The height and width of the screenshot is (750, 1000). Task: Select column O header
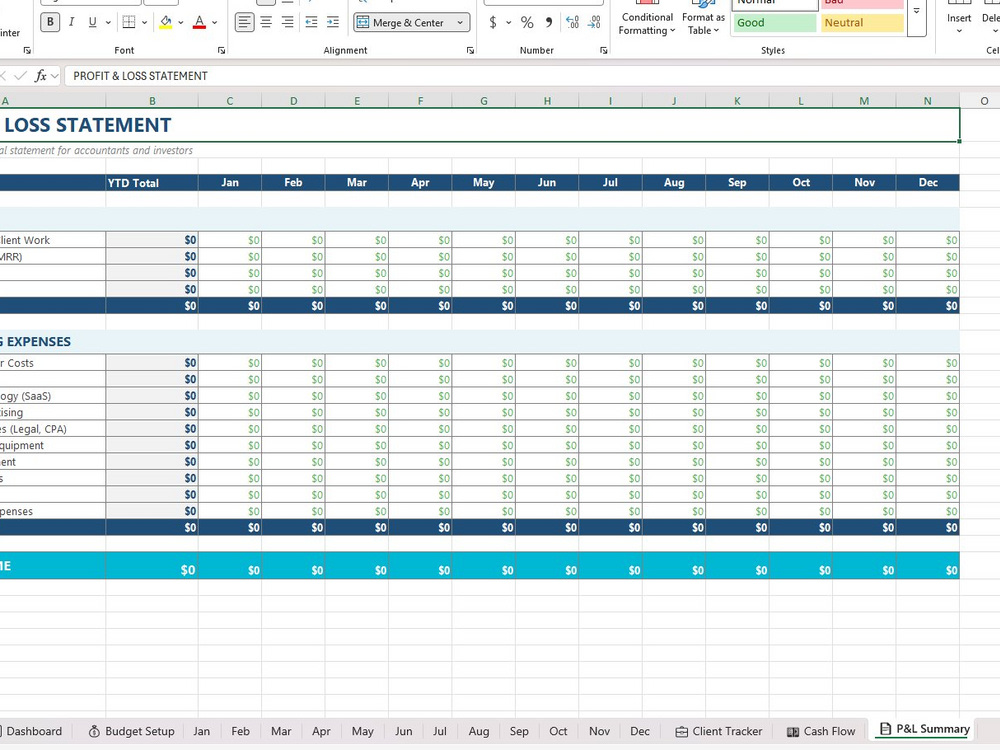[x=984, y=101]
